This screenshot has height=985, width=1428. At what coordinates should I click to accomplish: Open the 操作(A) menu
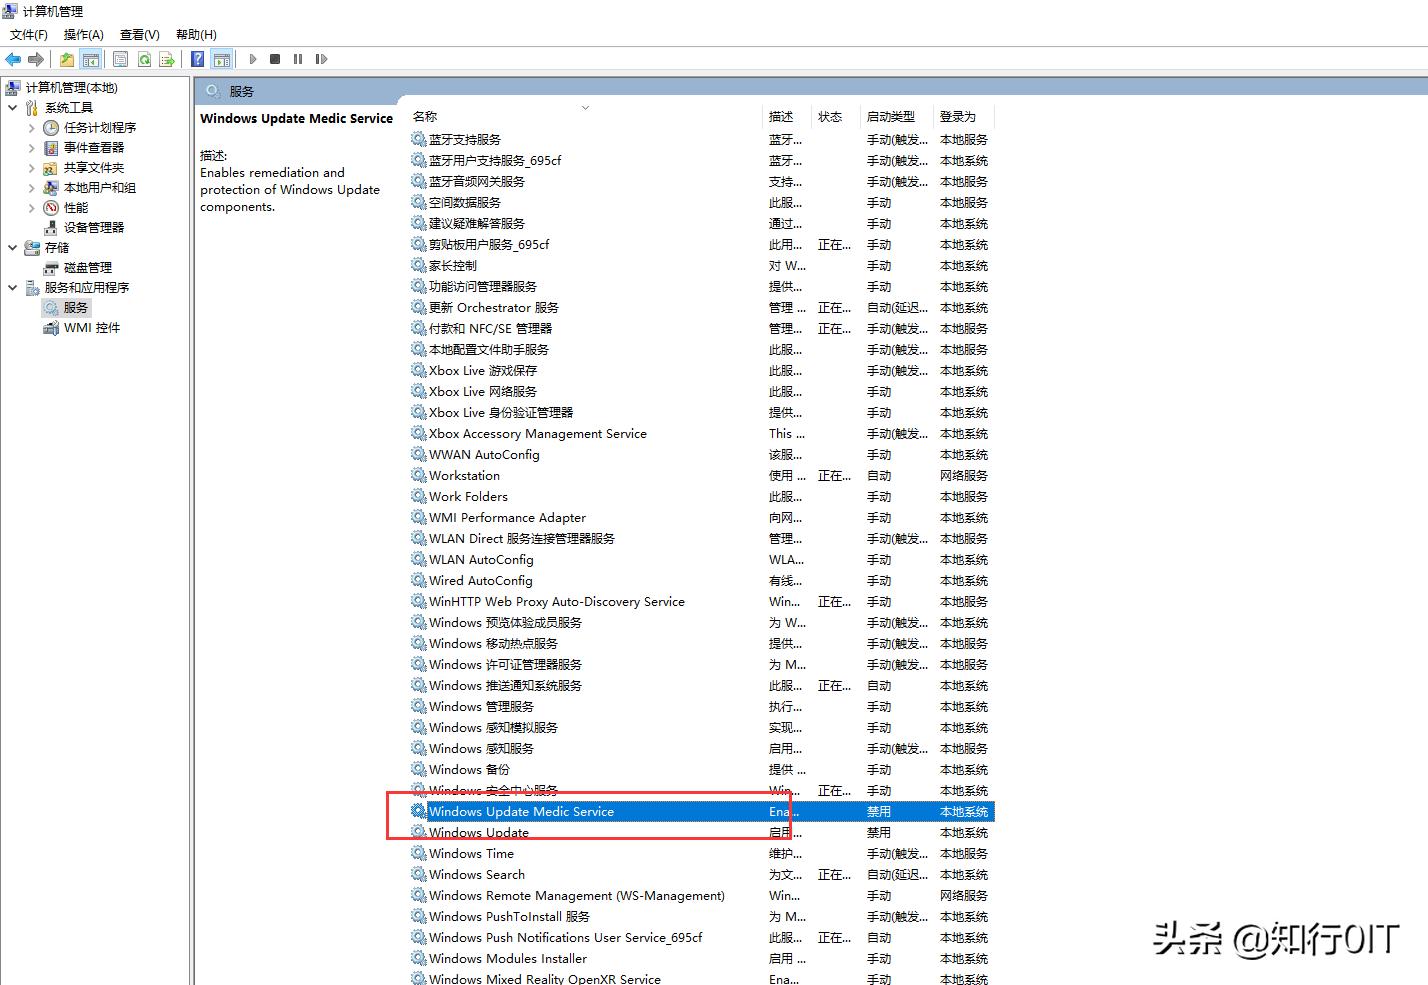83,34
